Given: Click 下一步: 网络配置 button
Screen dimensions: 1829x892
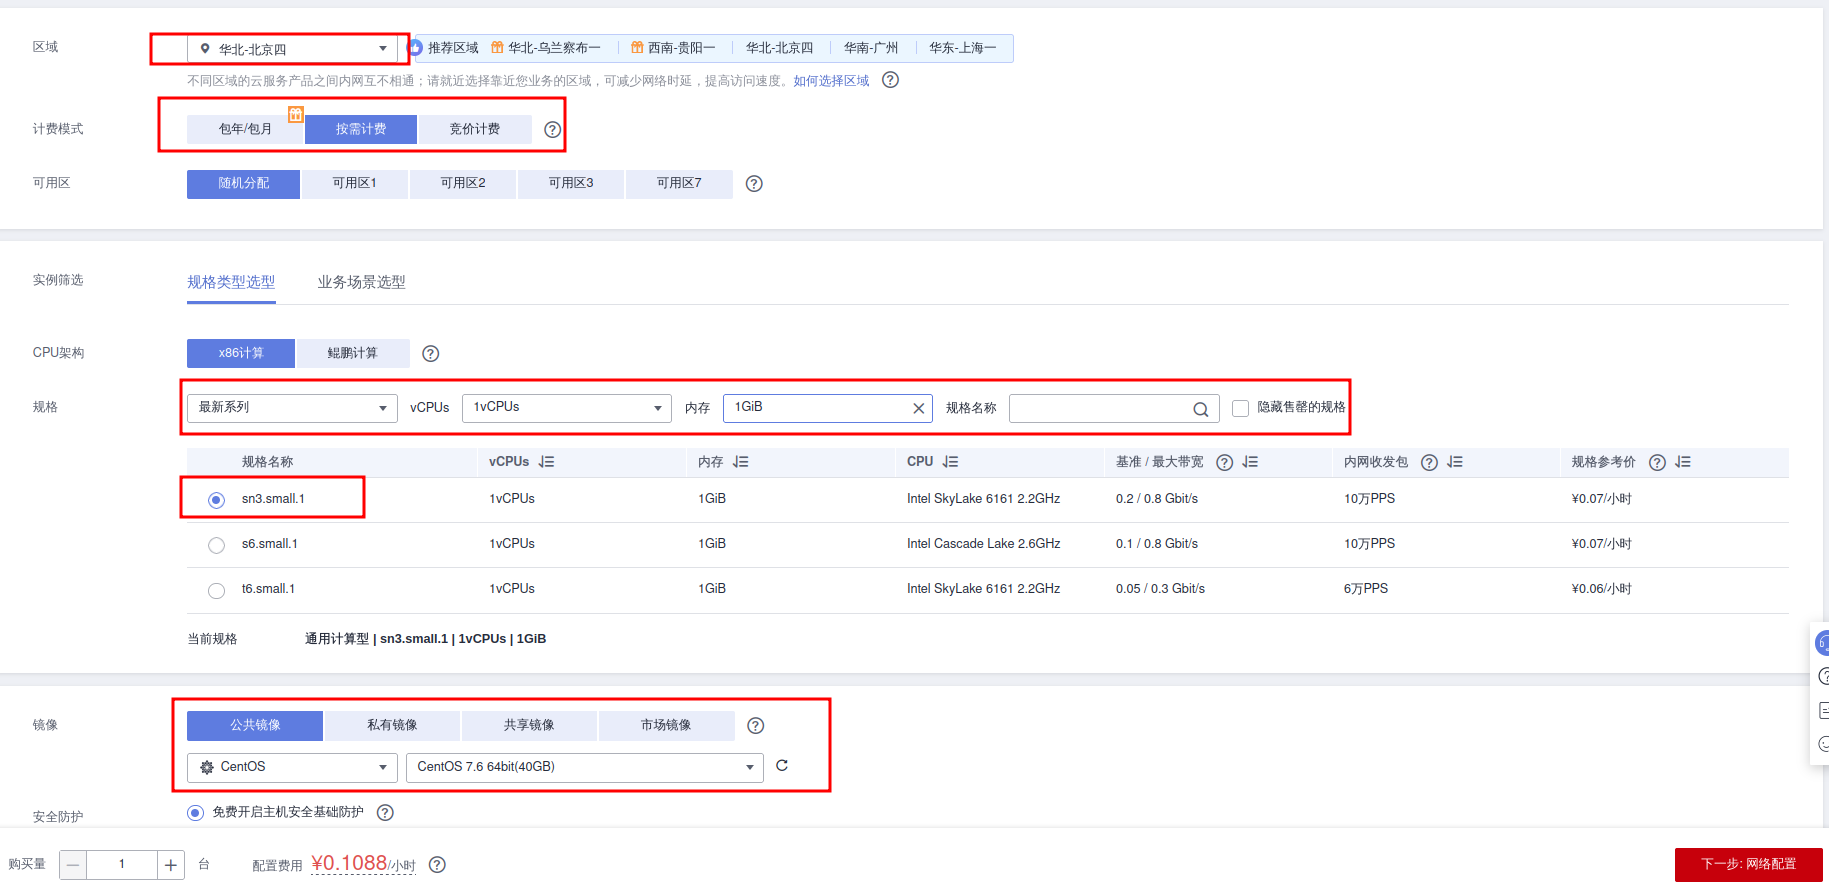Looking at the screenshot, I should (1749, 864).
